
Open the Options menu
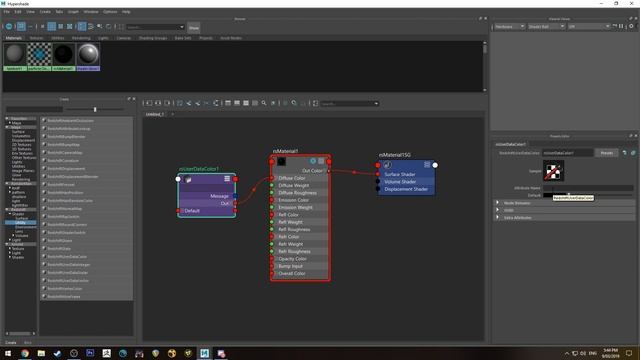[110, 12]
